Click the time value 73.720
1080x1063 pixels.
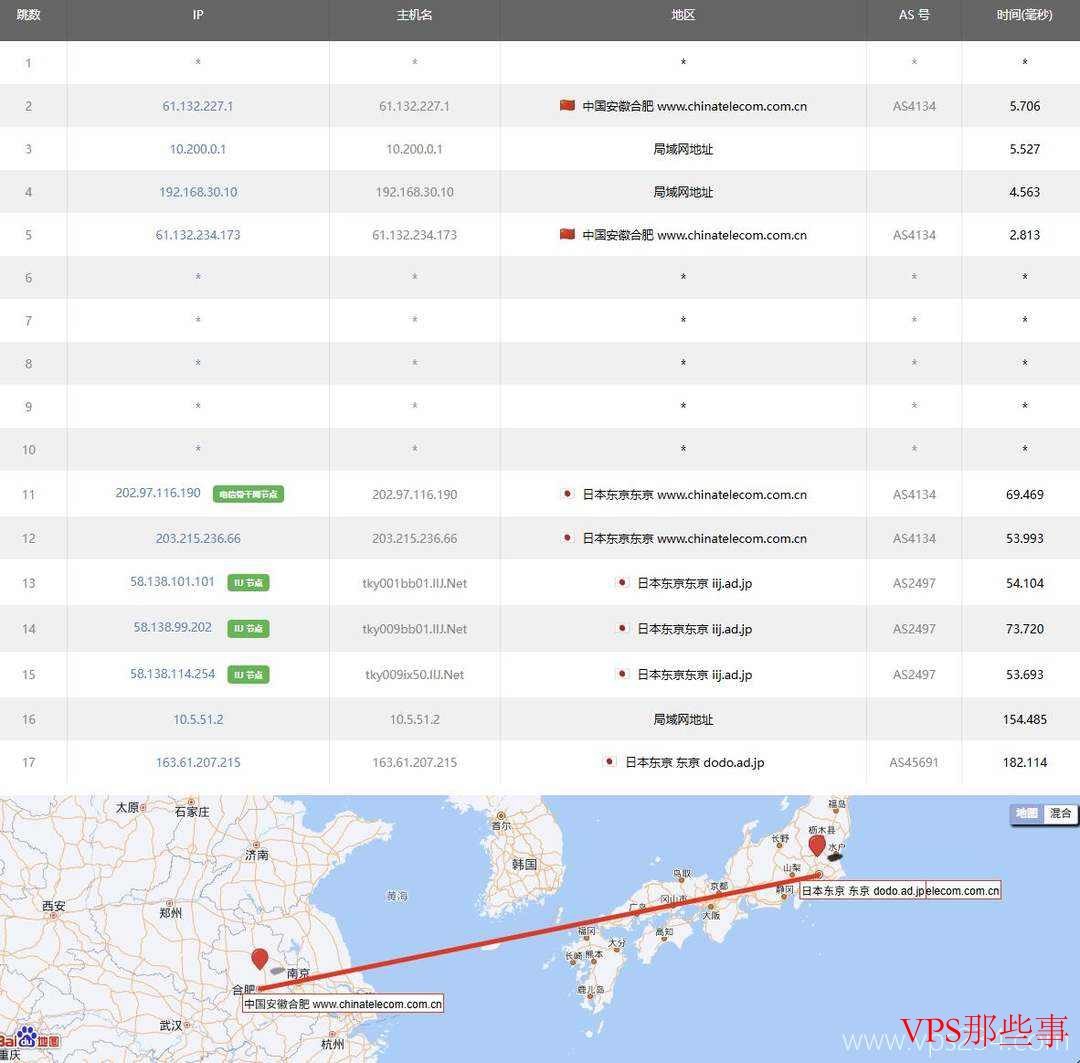tap(1024, 629)
